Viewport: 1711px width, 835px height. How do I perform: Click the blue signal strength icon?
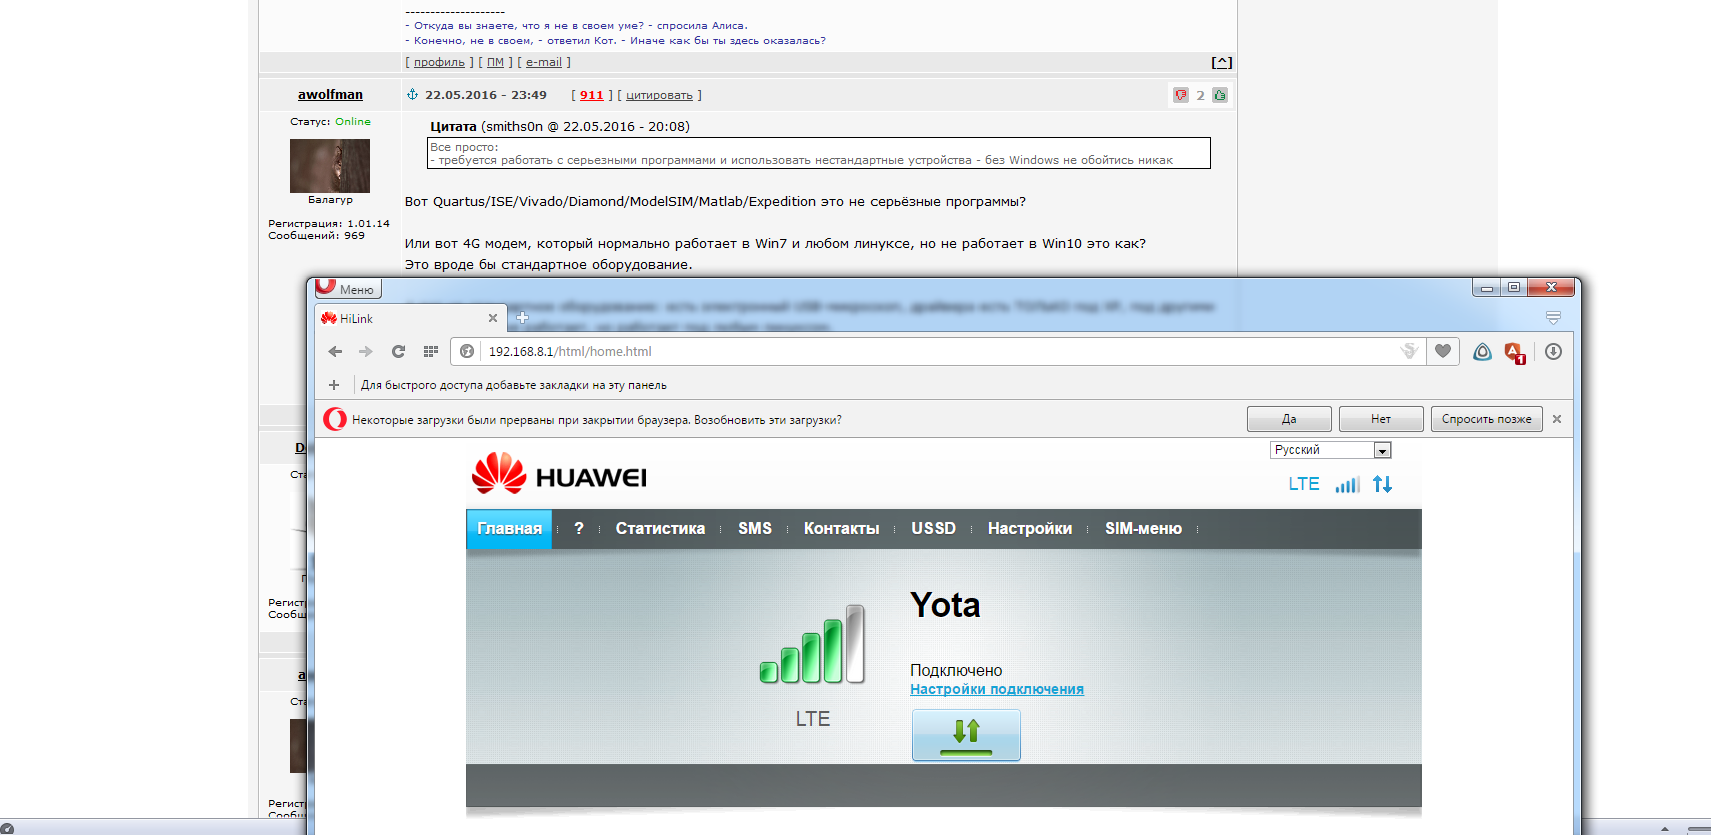[x=1347, y=484]
